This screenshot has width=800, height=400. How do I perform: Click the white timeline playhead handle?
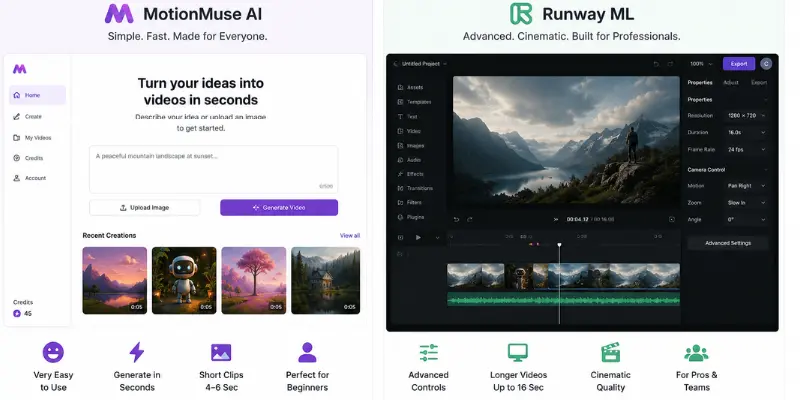[x=559, y=245]
